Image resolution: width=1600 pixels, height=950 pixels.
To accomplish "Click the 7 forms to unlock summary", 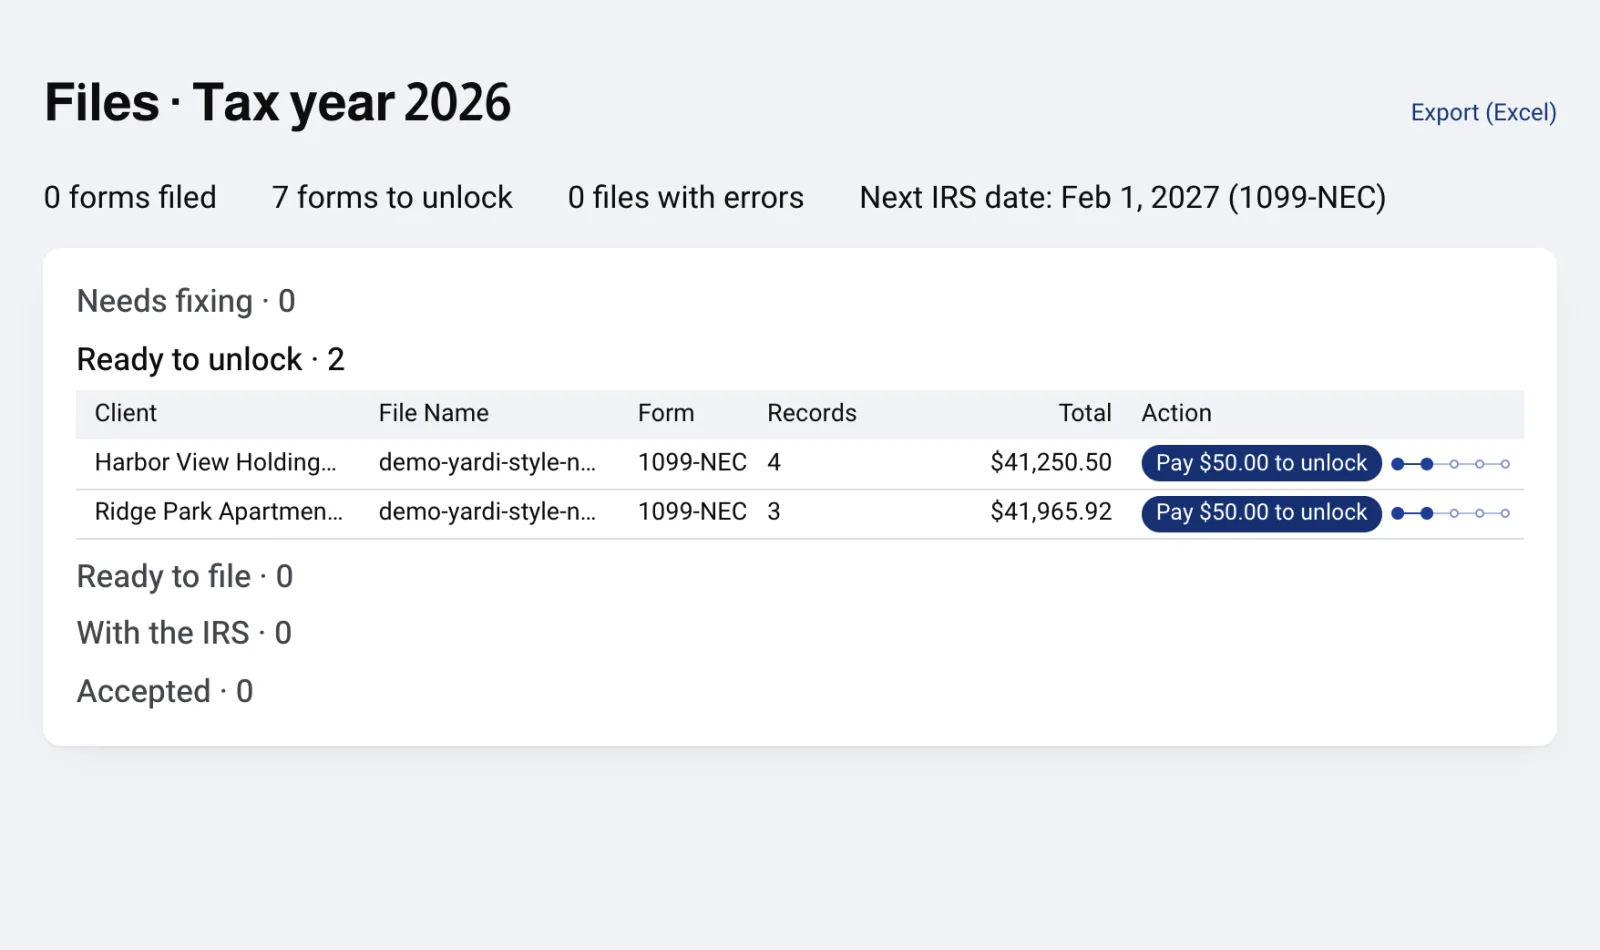I will tap(392, 197).
